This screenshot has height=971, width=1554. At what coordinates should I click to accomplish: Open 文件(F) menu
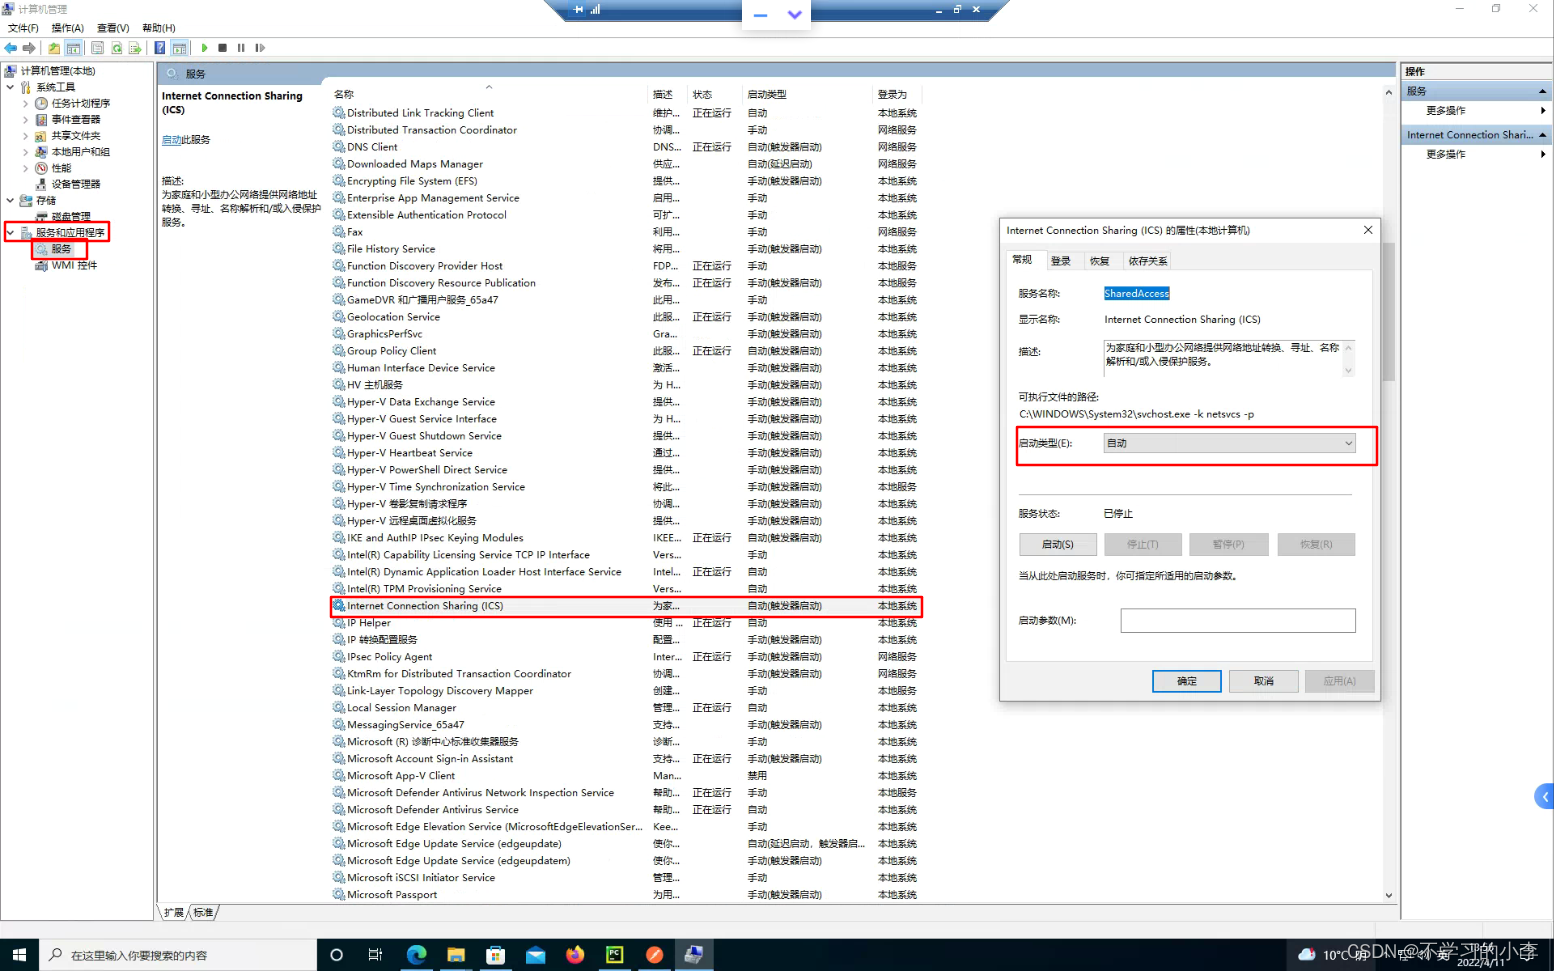tap(23, 28)
